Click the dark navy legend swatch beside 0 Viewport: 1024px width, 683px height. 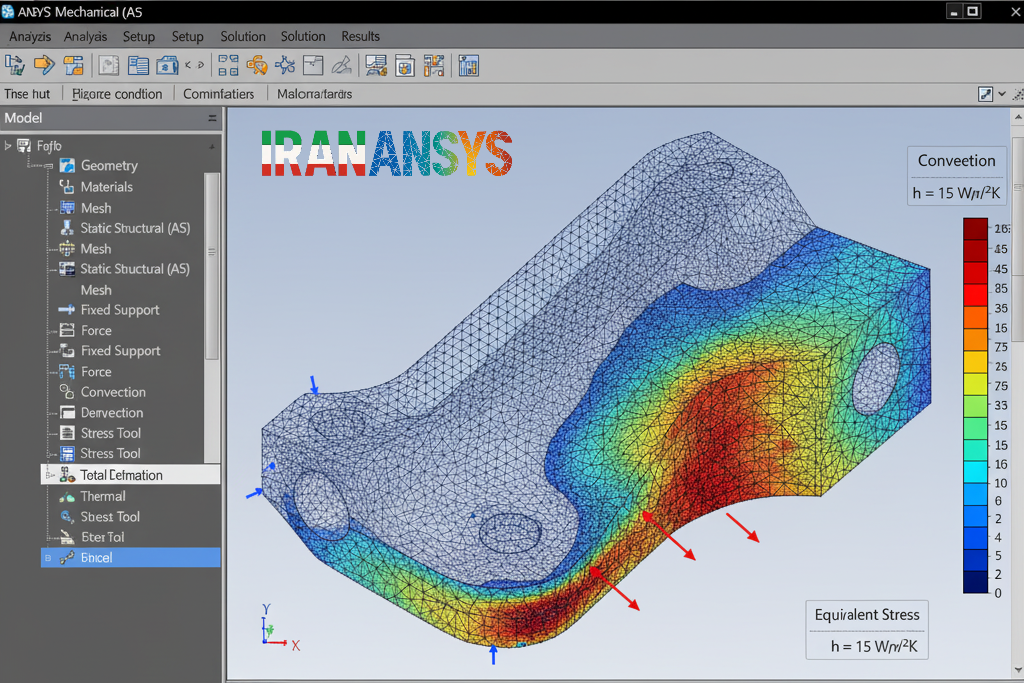click(975, 582)
